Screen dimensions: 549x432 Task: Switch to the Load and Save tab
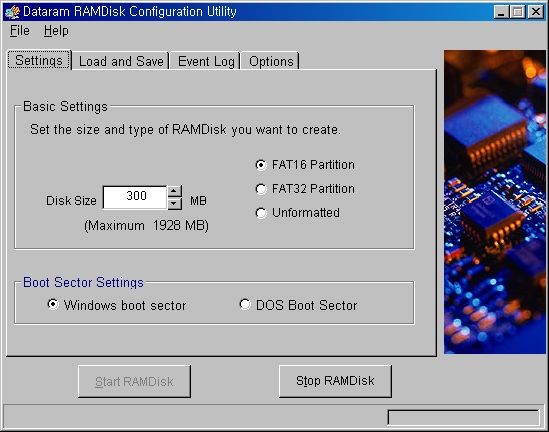(121, 61)
